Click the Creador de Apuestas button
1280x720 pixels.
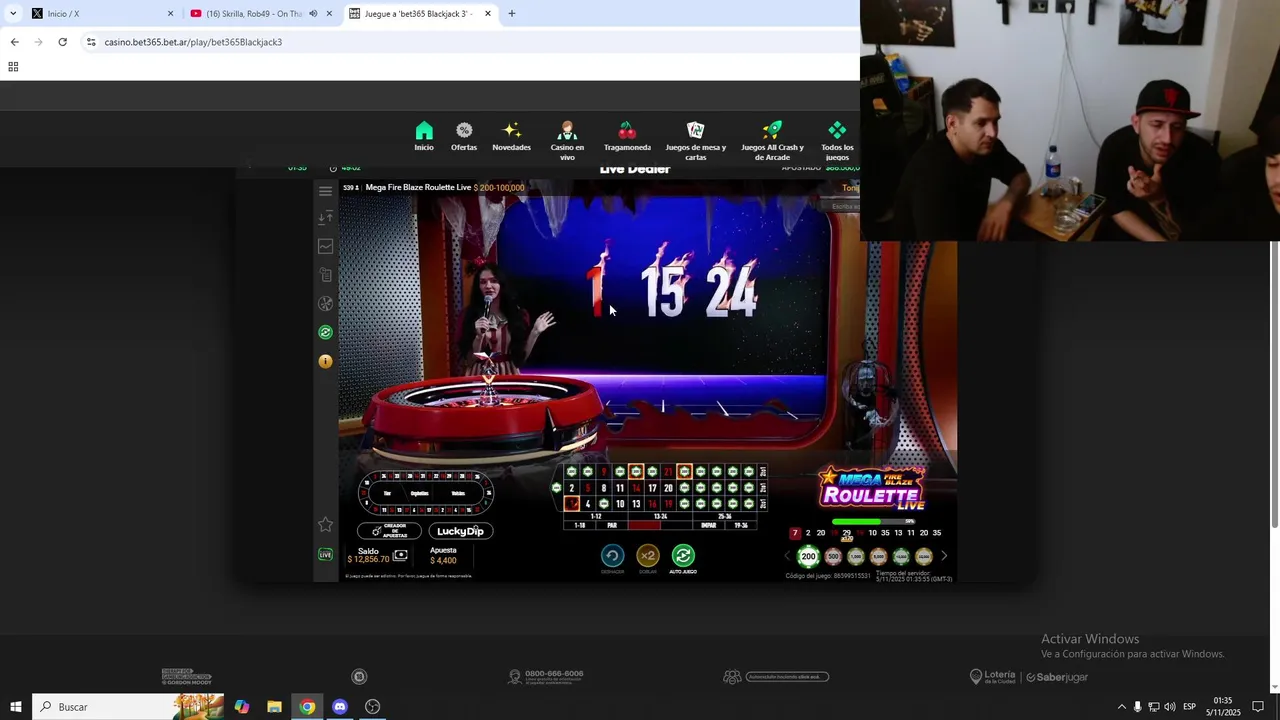[389, 531]
